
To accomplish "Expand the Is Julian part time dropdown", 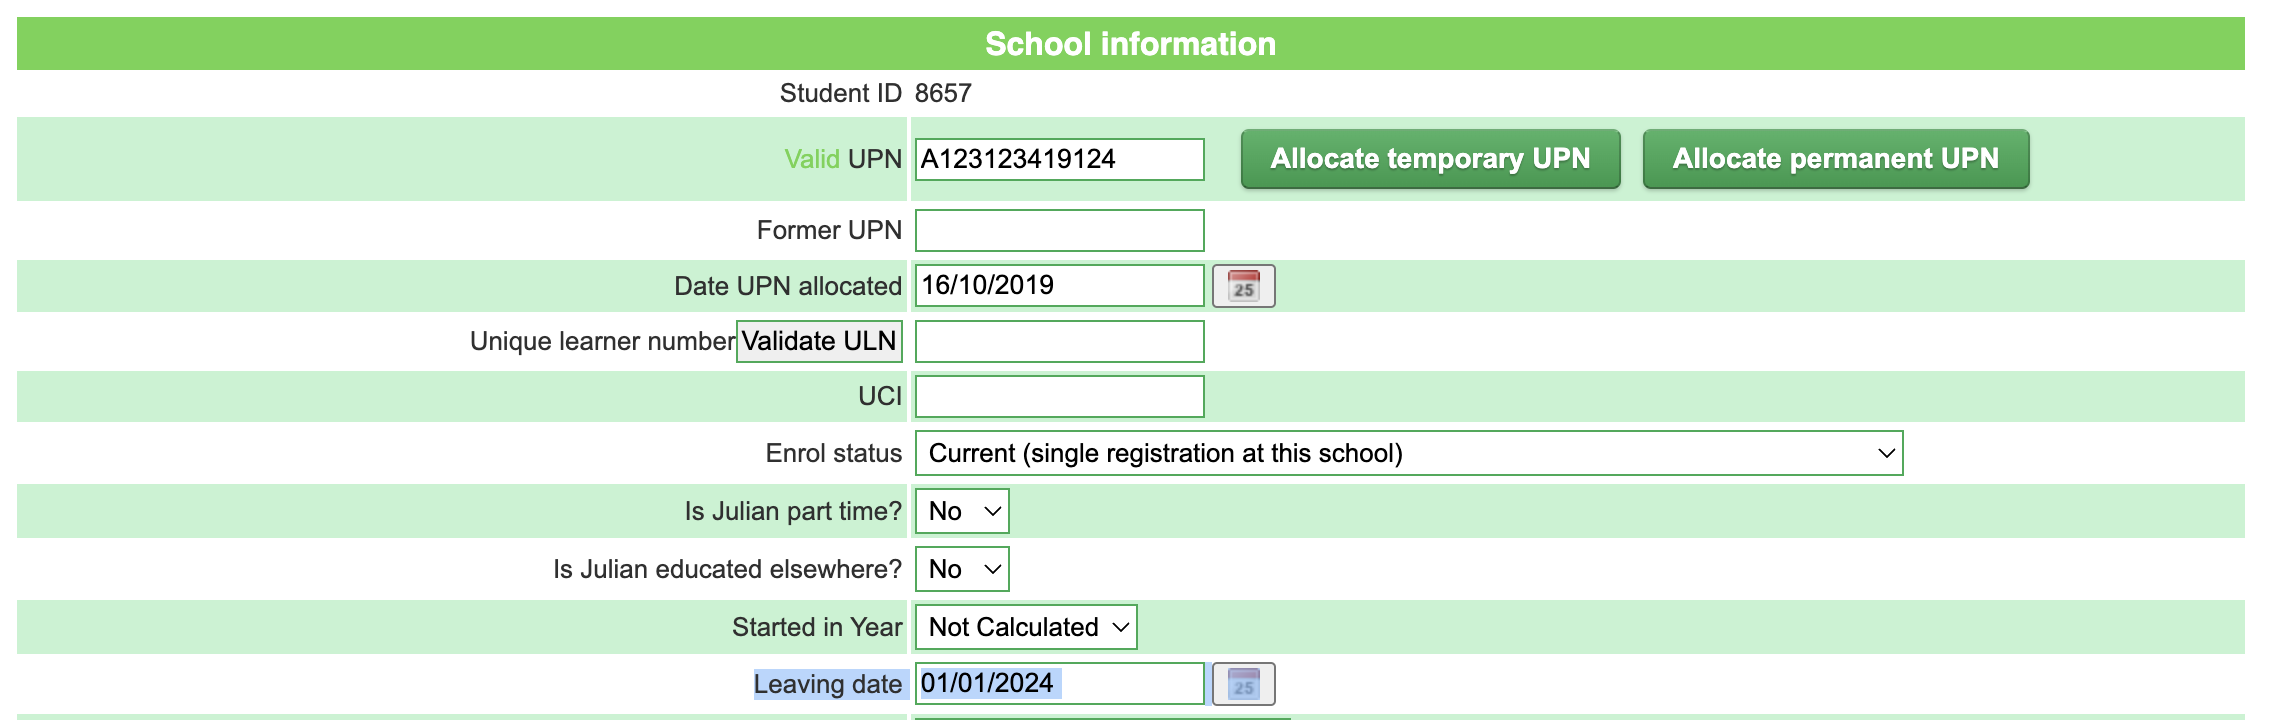I will 962,511.
